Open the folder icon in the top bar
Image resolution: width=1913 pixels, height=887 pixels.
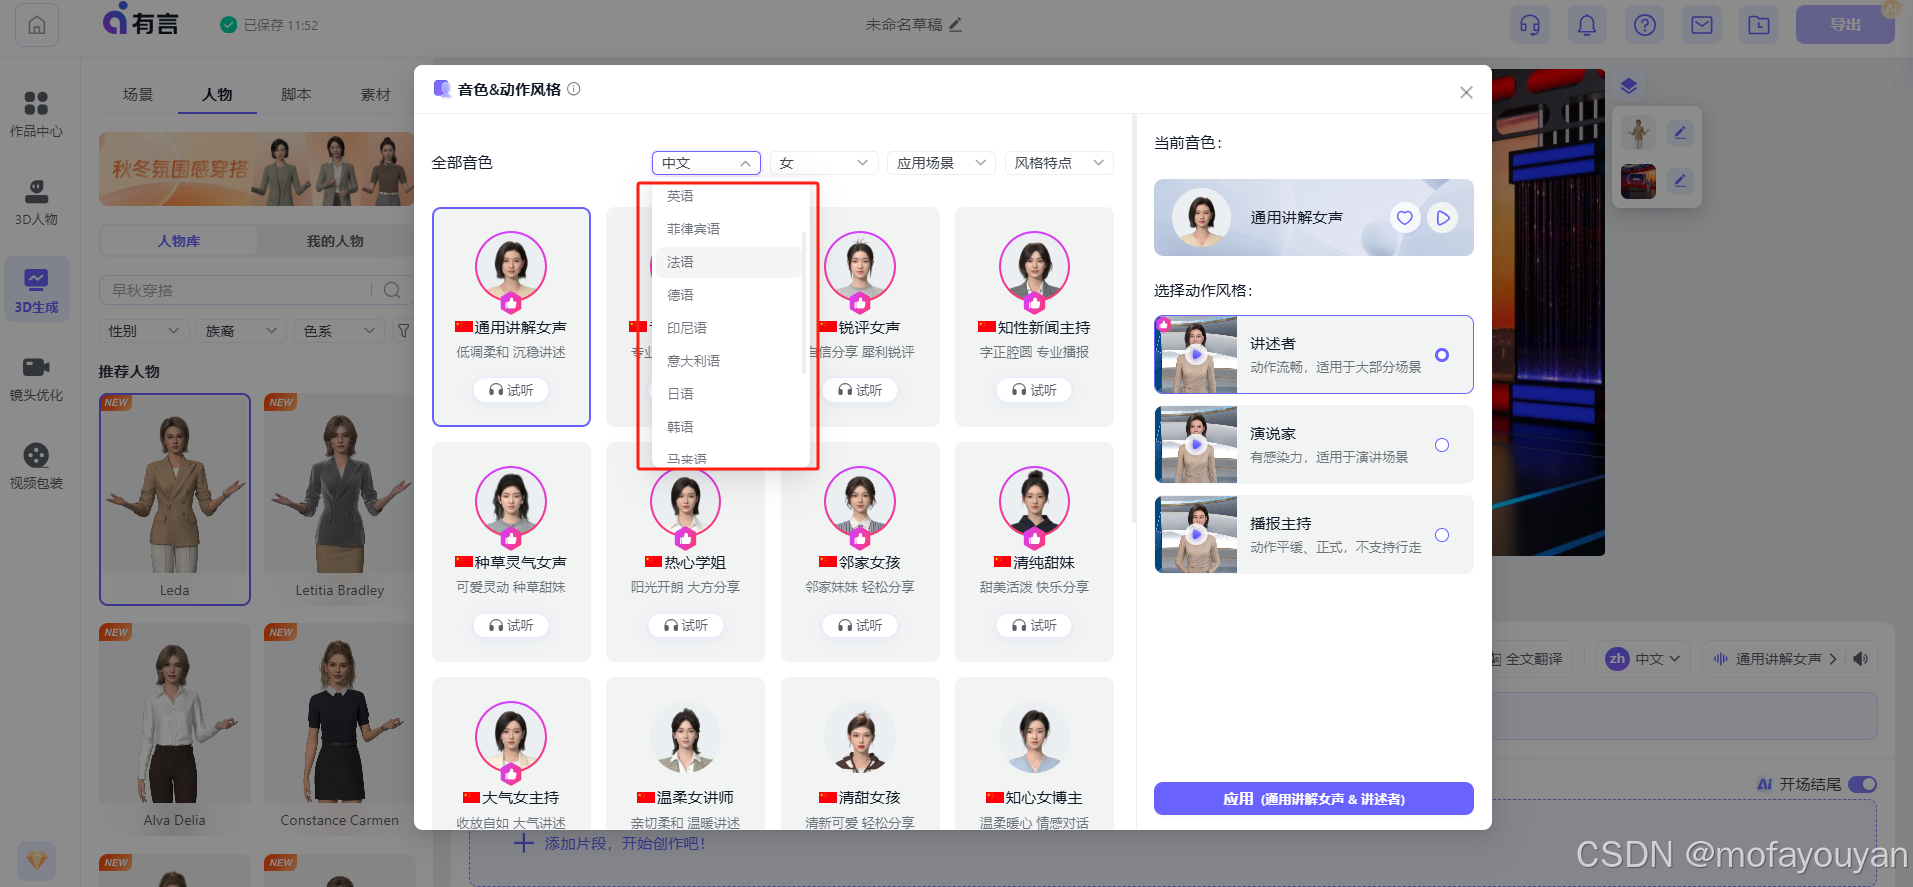coord(1759,25)
